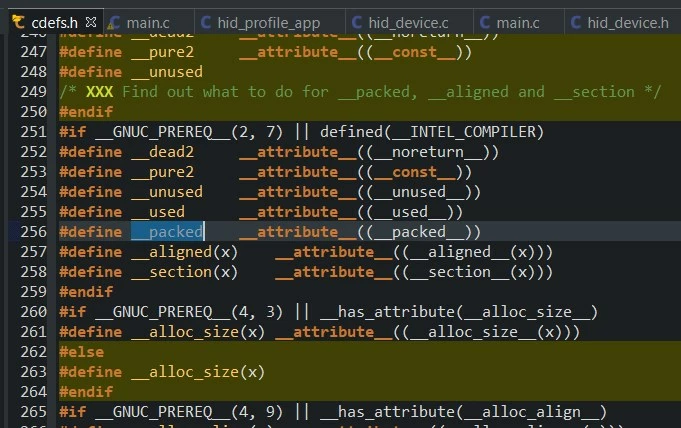Click line number 247 in the gutter
Screen dimensions: 681x428
tap(33, 52)
